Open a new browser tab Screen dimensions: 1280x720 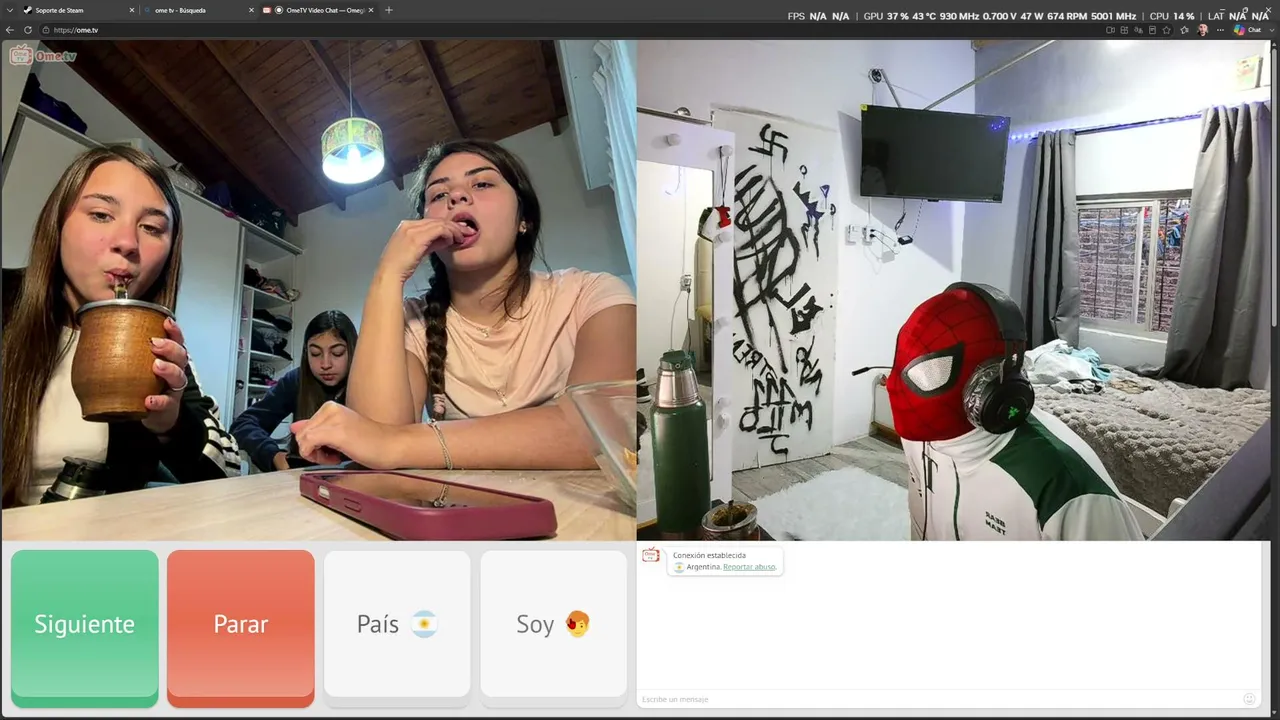(x=389, y=10)
